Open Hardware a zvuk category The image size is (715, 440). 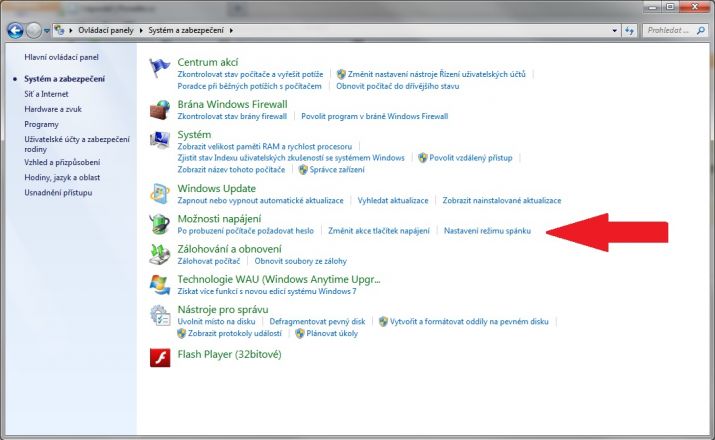53,109
